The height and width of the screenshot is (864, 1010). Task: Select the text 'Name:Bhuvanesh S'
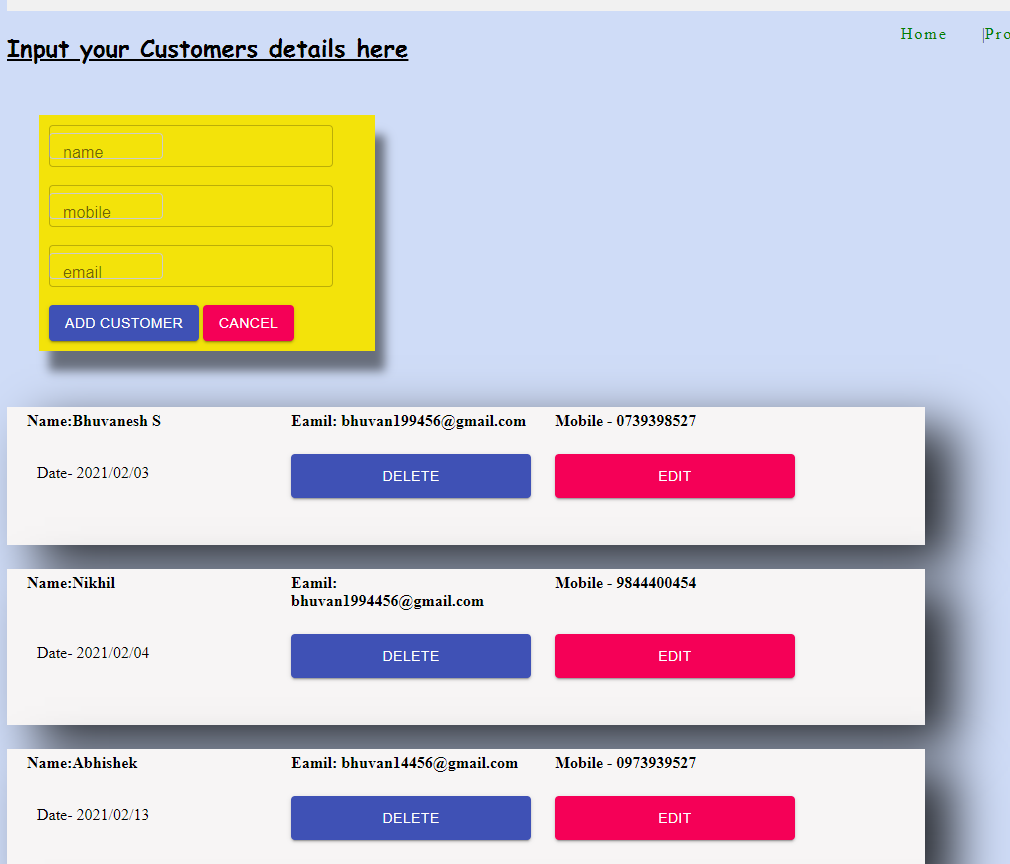[94, 421]
